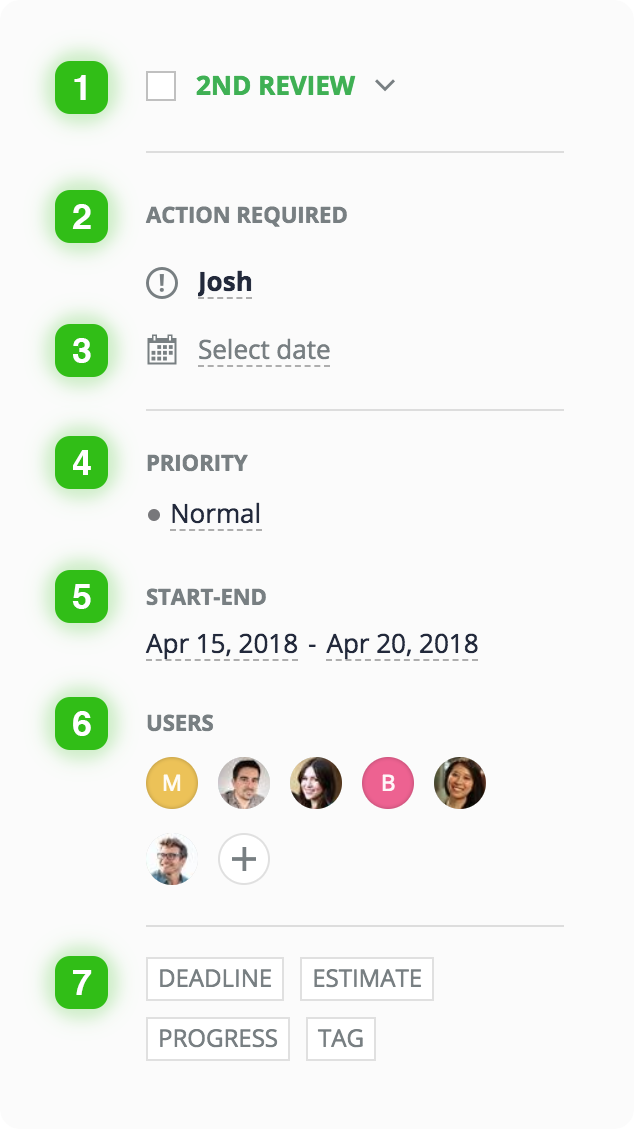Edit end date Apr 20, 2018

pos(402,644)
